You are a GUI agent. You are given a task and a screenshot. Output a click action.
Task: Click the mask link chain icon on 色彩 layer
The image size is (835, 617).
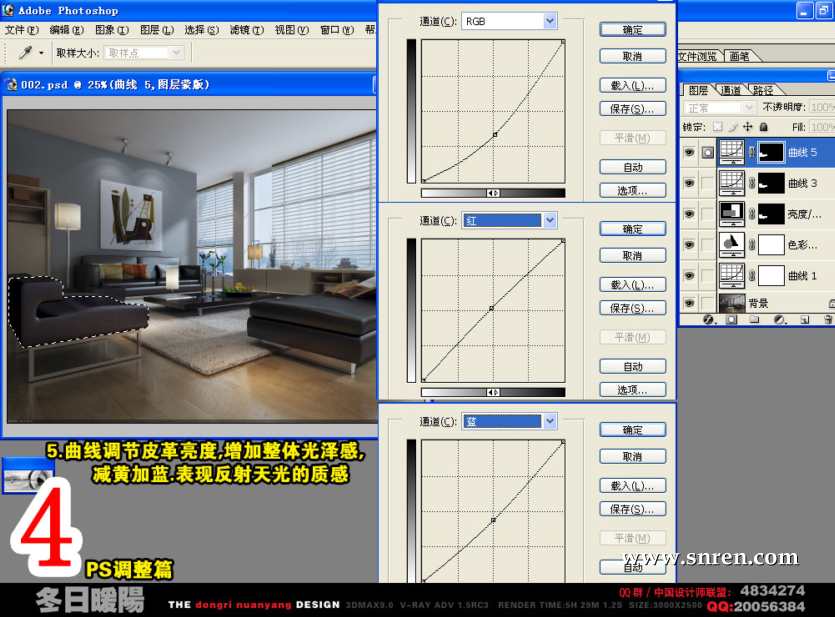pos(751,245)
